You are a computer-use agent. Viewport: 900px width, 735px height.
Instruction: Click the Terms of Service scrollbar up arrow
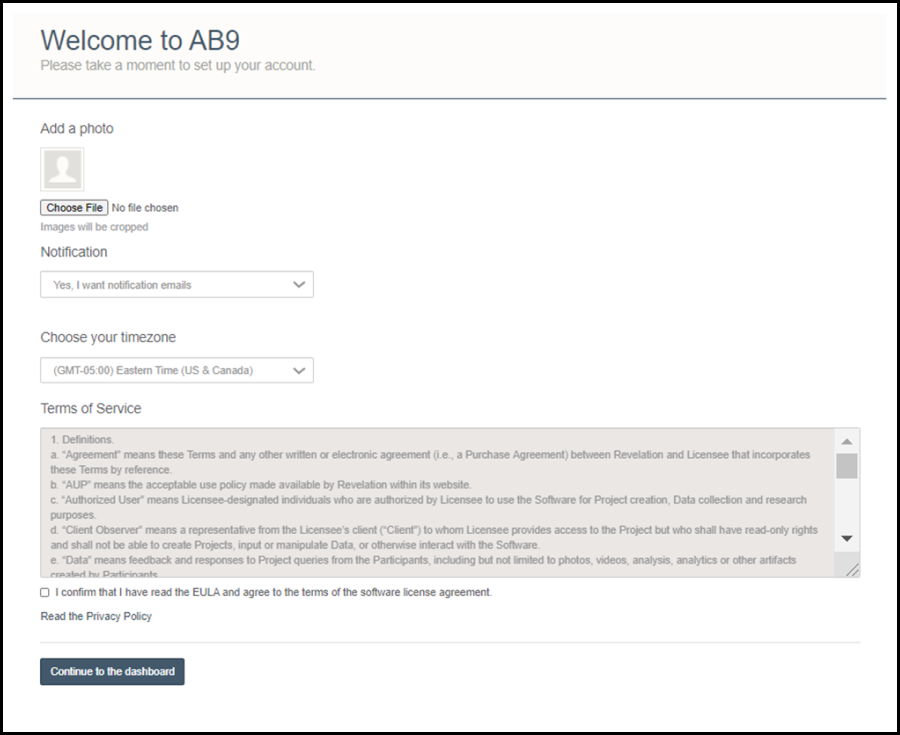tap(847, 441)
